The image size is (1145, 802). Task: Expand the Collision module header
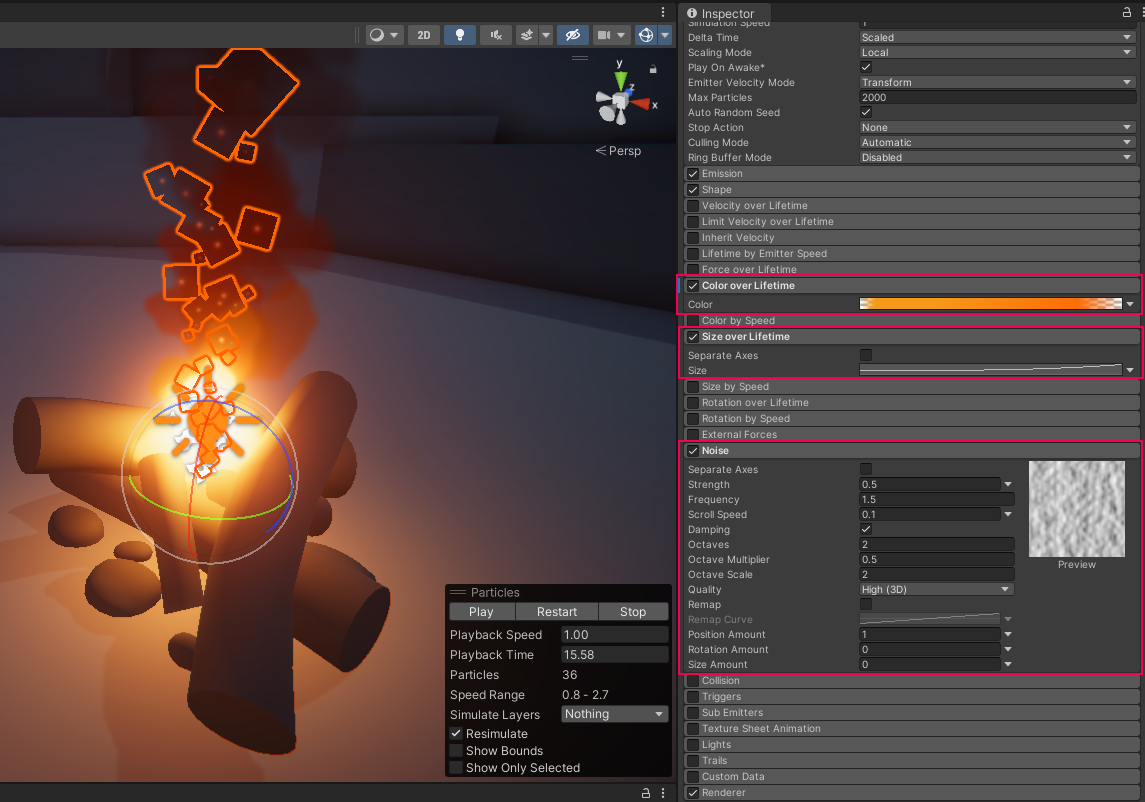(x=721, y=681)
